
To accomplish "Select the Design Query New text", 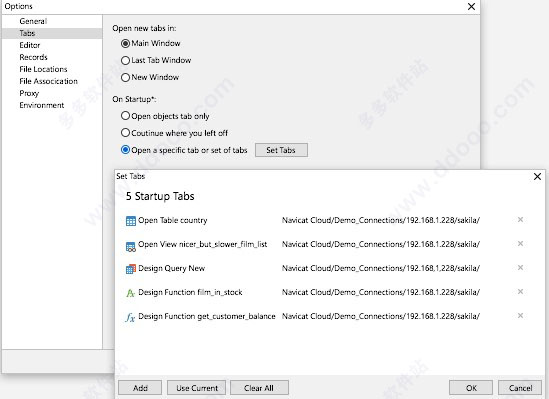I will tap(171, 268).
